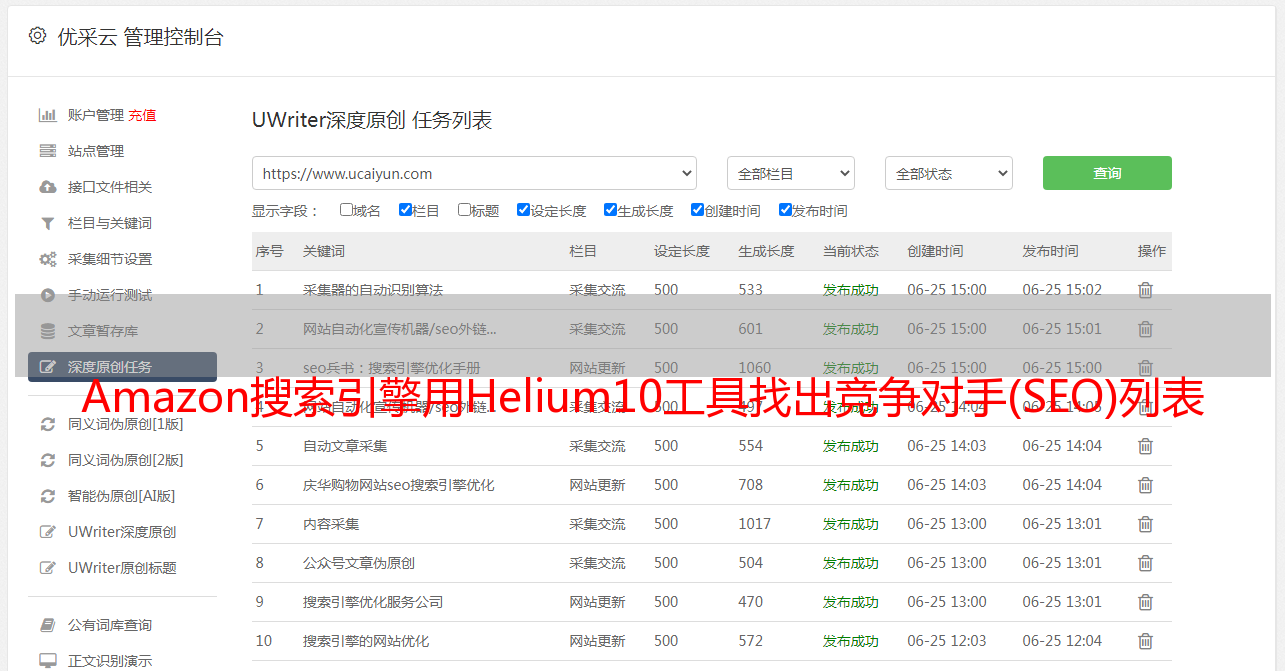
Task: Delete row 7 内容采集 task
Action: pyautogui.click(x=1146, y=524)
